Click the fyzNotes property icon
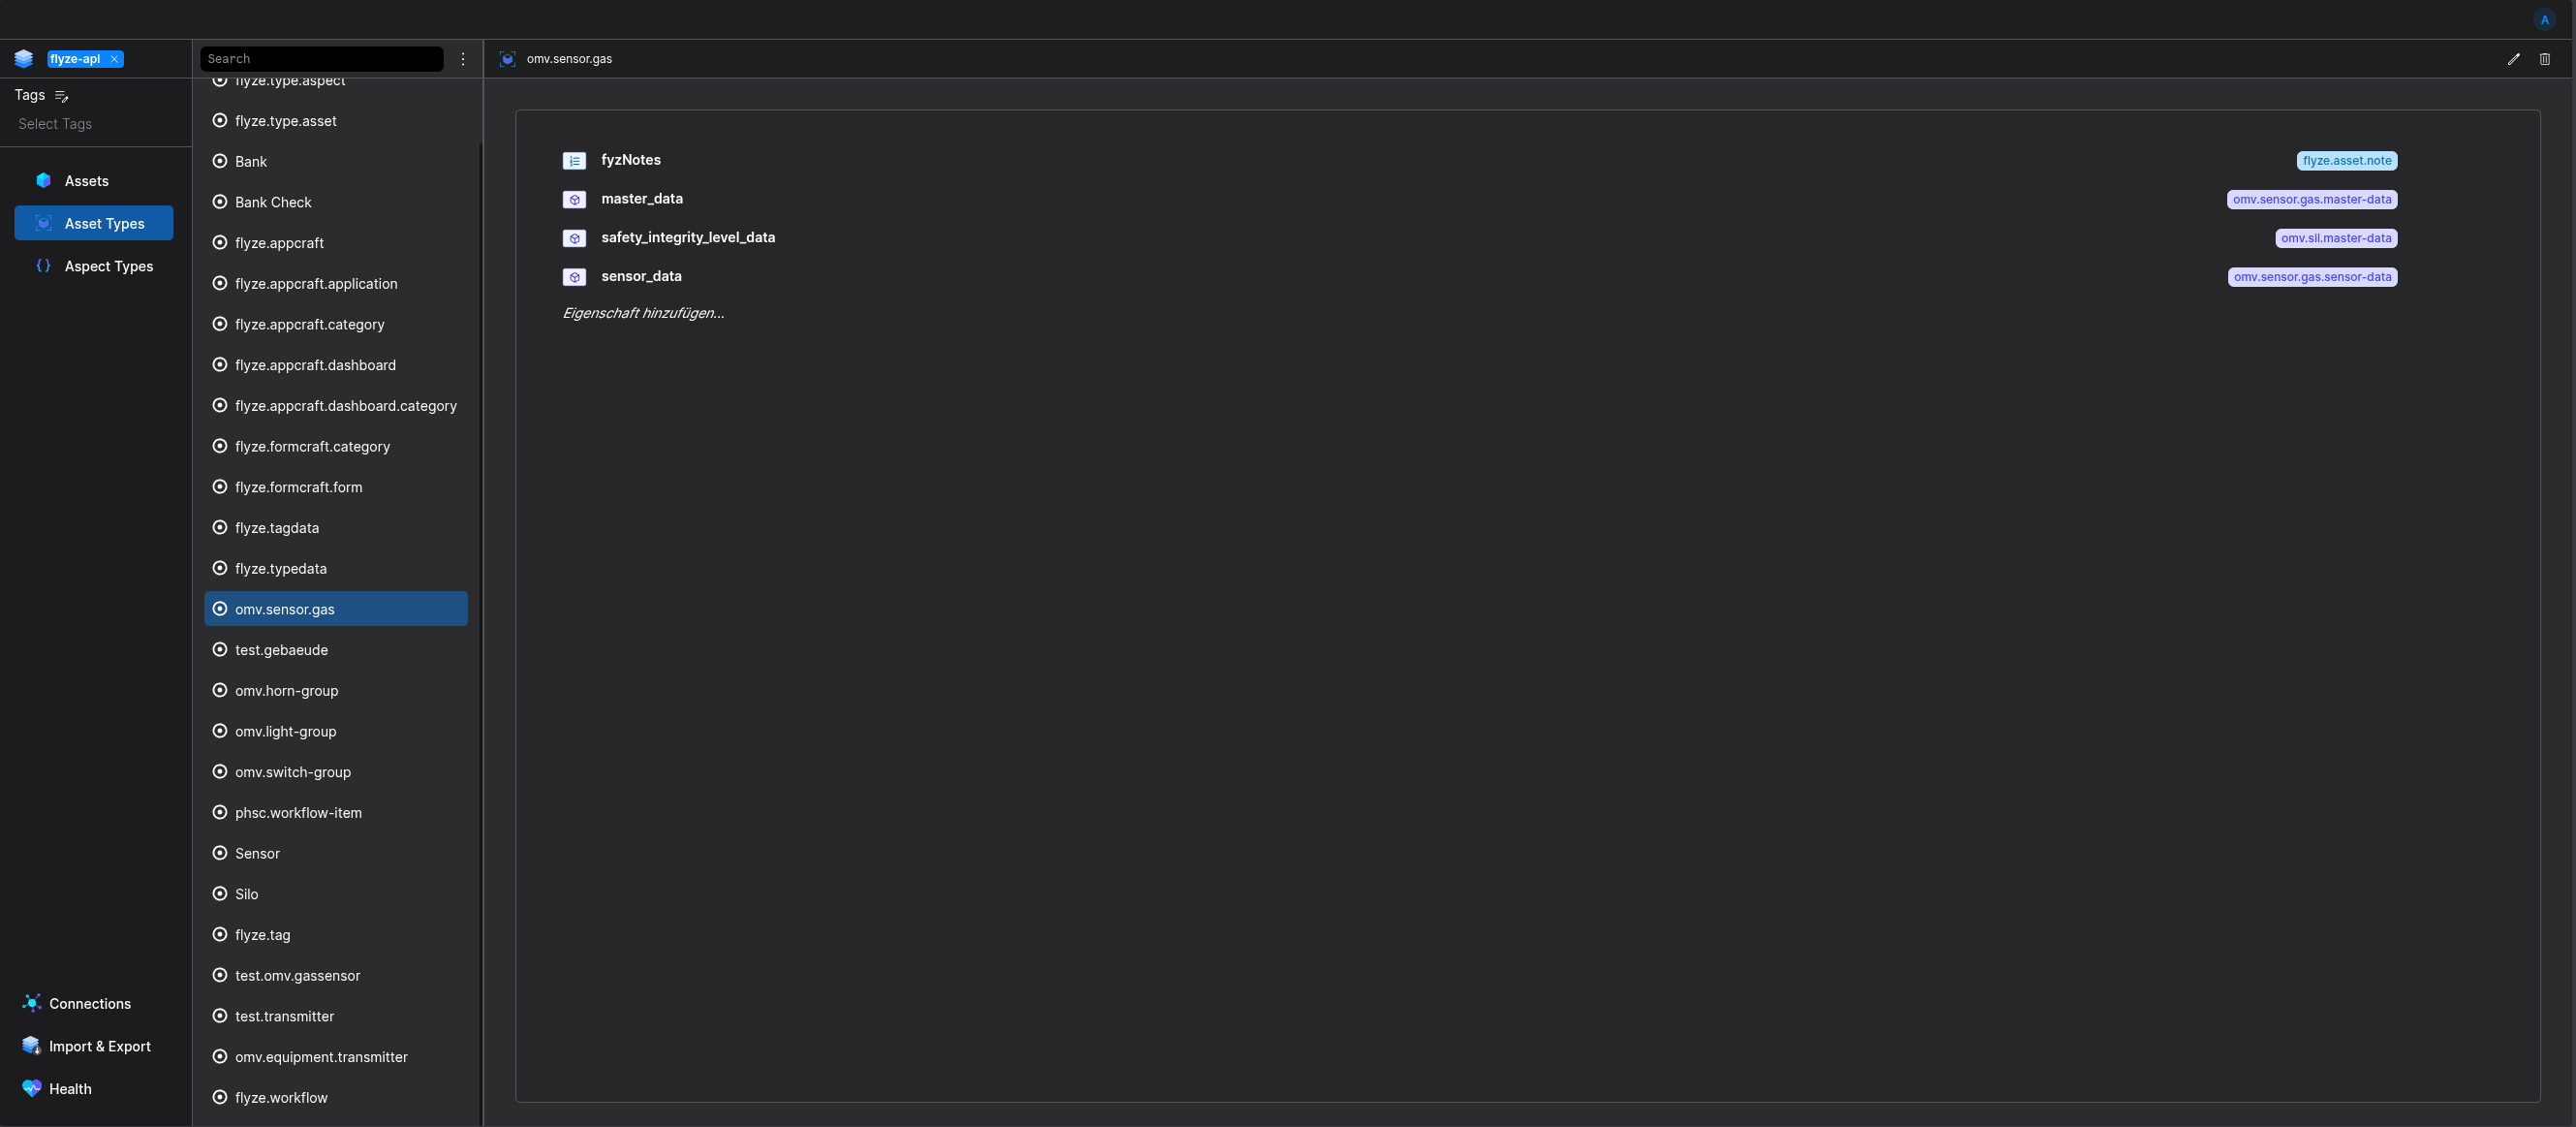The width and height of the screenshot is (2576, 1127). pyautogui.click(x=574, y=161)
